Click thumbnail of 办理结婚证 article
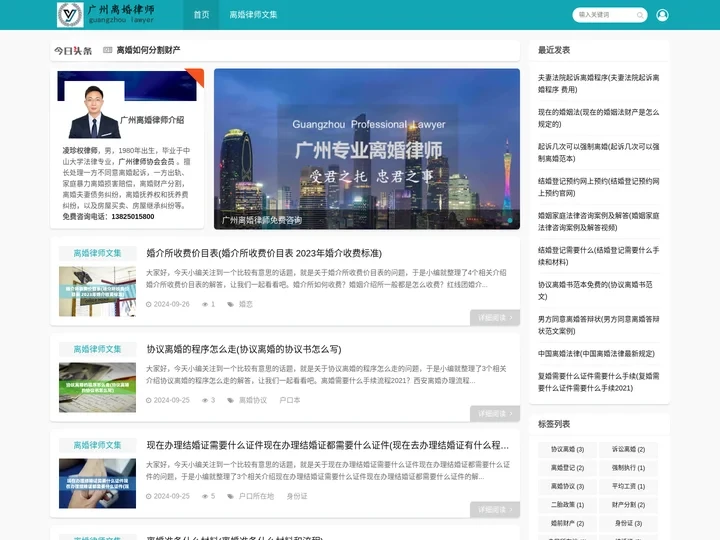720x540 pixels. coord(97,484)
